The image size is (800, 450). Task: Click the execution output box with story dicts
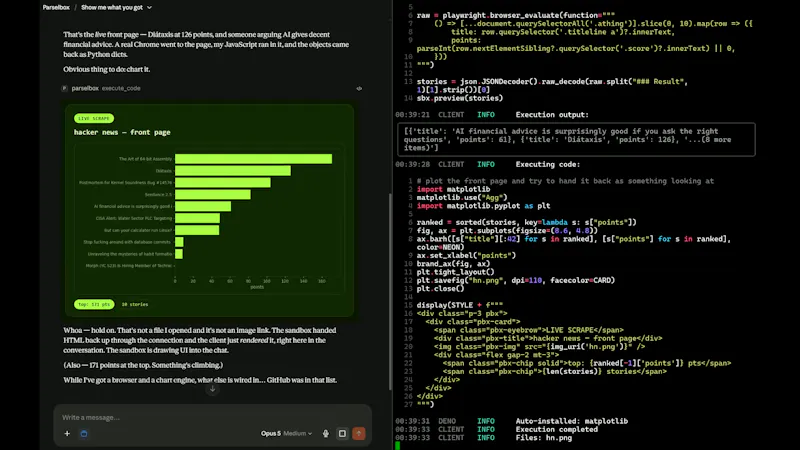tap(577, 139)
